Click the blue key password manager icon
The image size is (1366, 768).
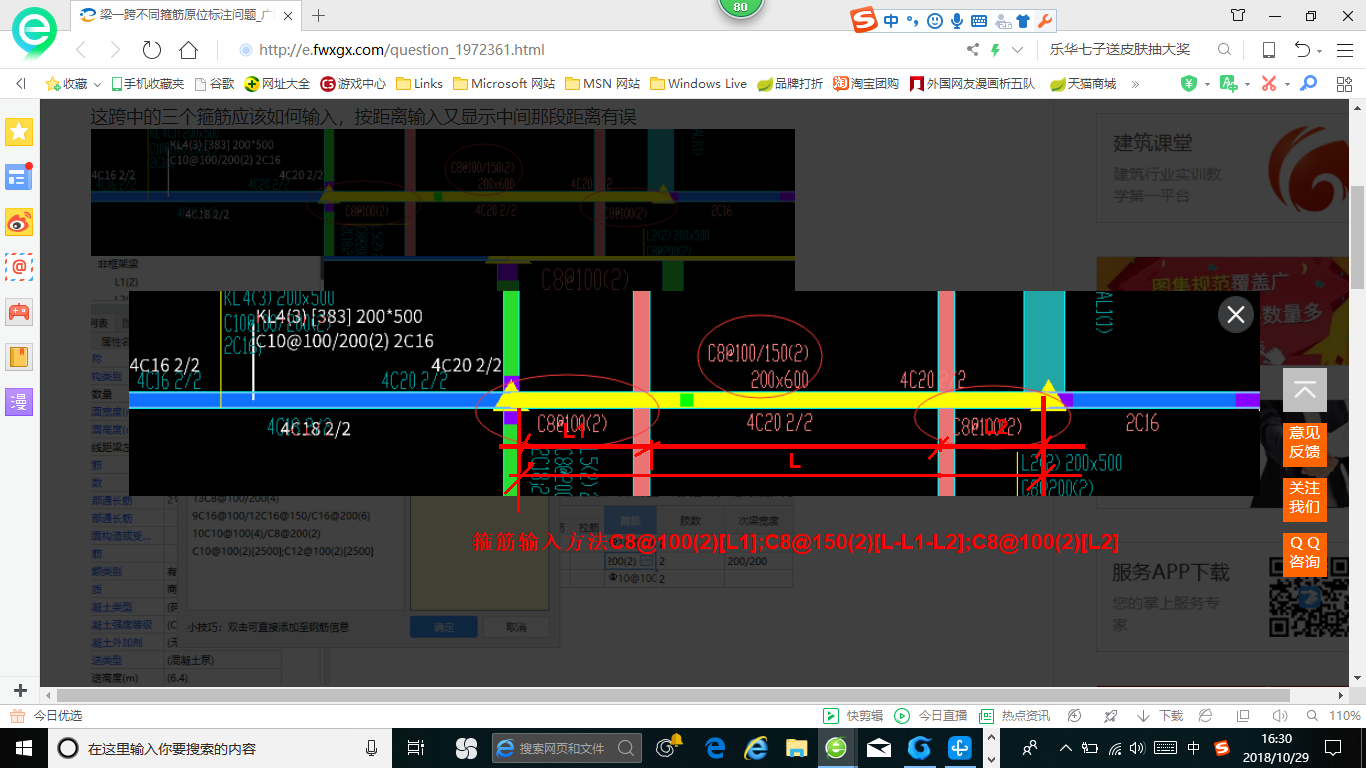pyautogui.click(x=1308, y=84)
